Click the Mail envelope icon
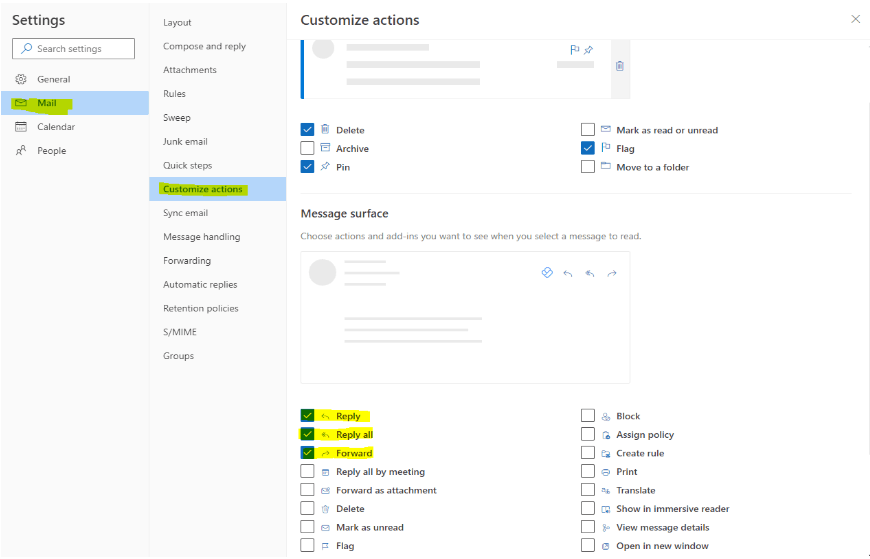This screenshot has width=870, height=559. point(21,103)
